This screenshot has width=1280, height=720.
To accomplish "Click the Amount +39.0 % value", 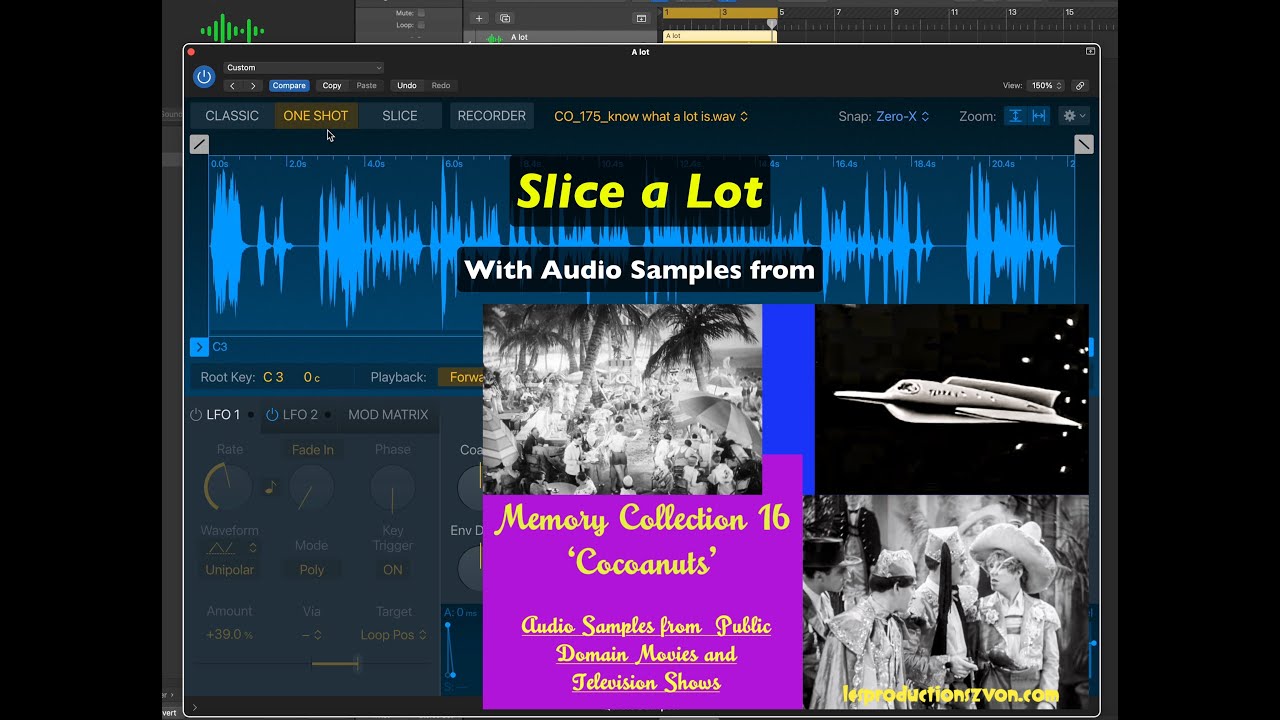I will [229, 635].
